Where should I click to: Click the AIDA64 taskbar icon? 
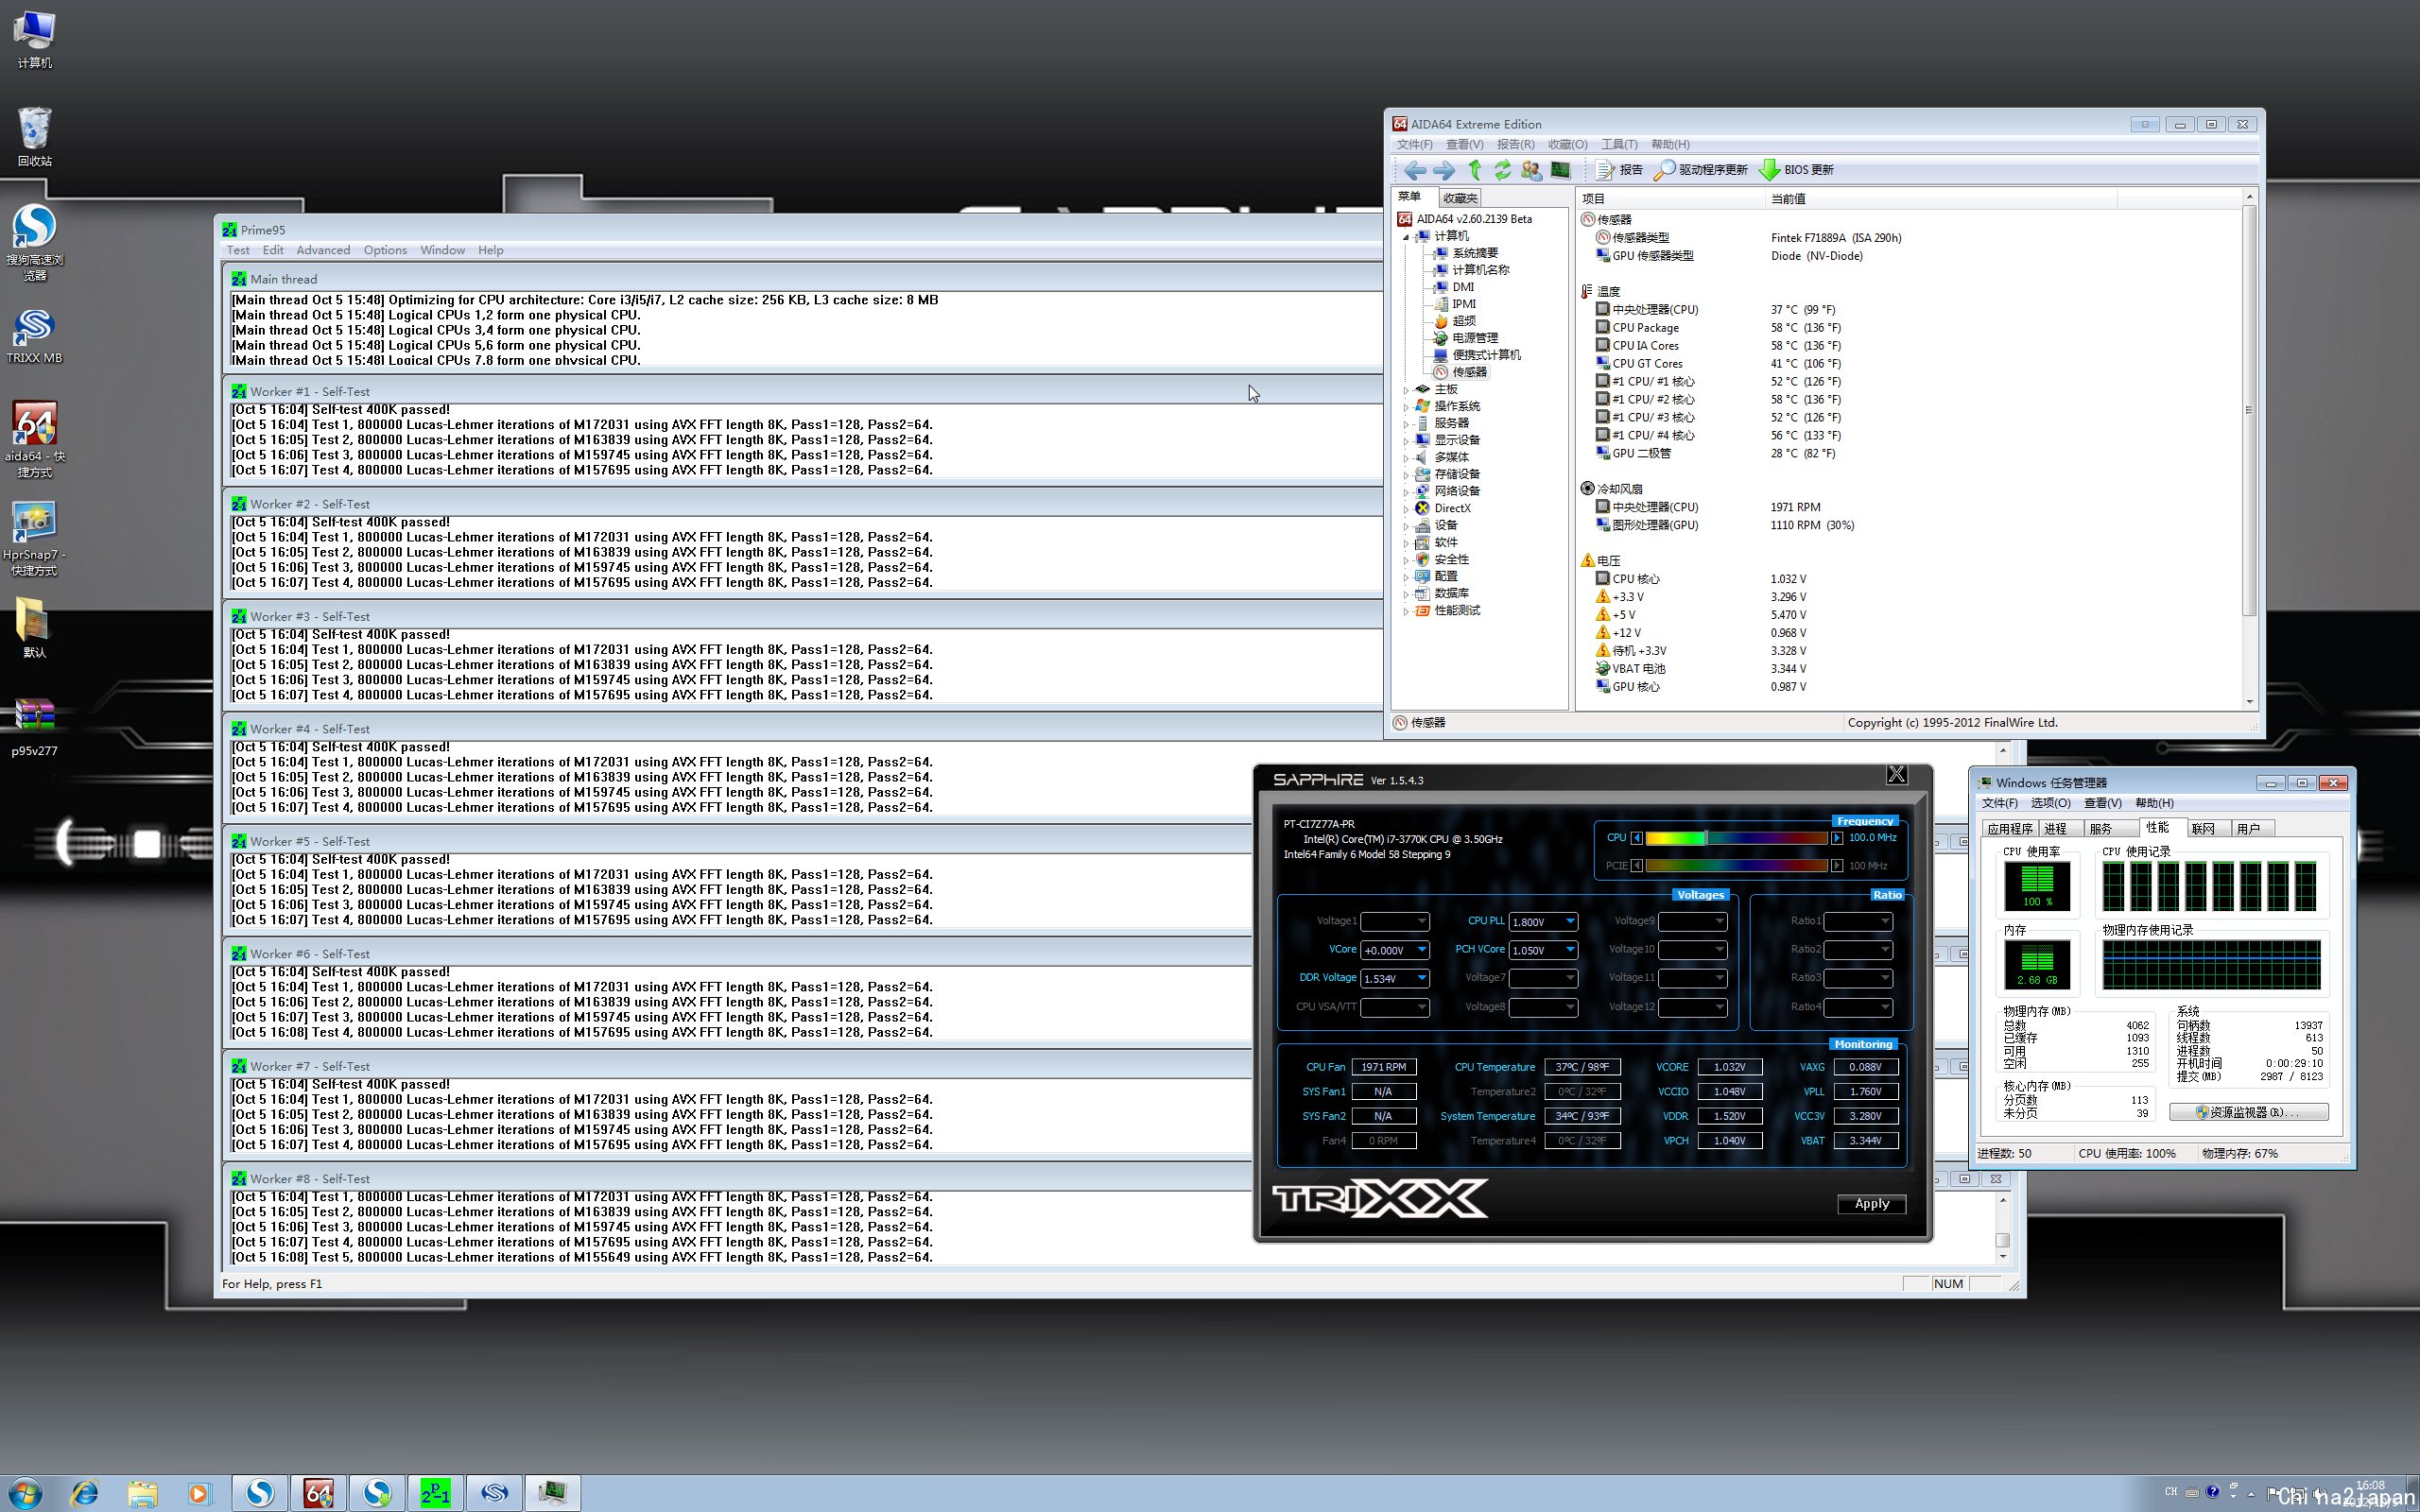pos(318,1494)
